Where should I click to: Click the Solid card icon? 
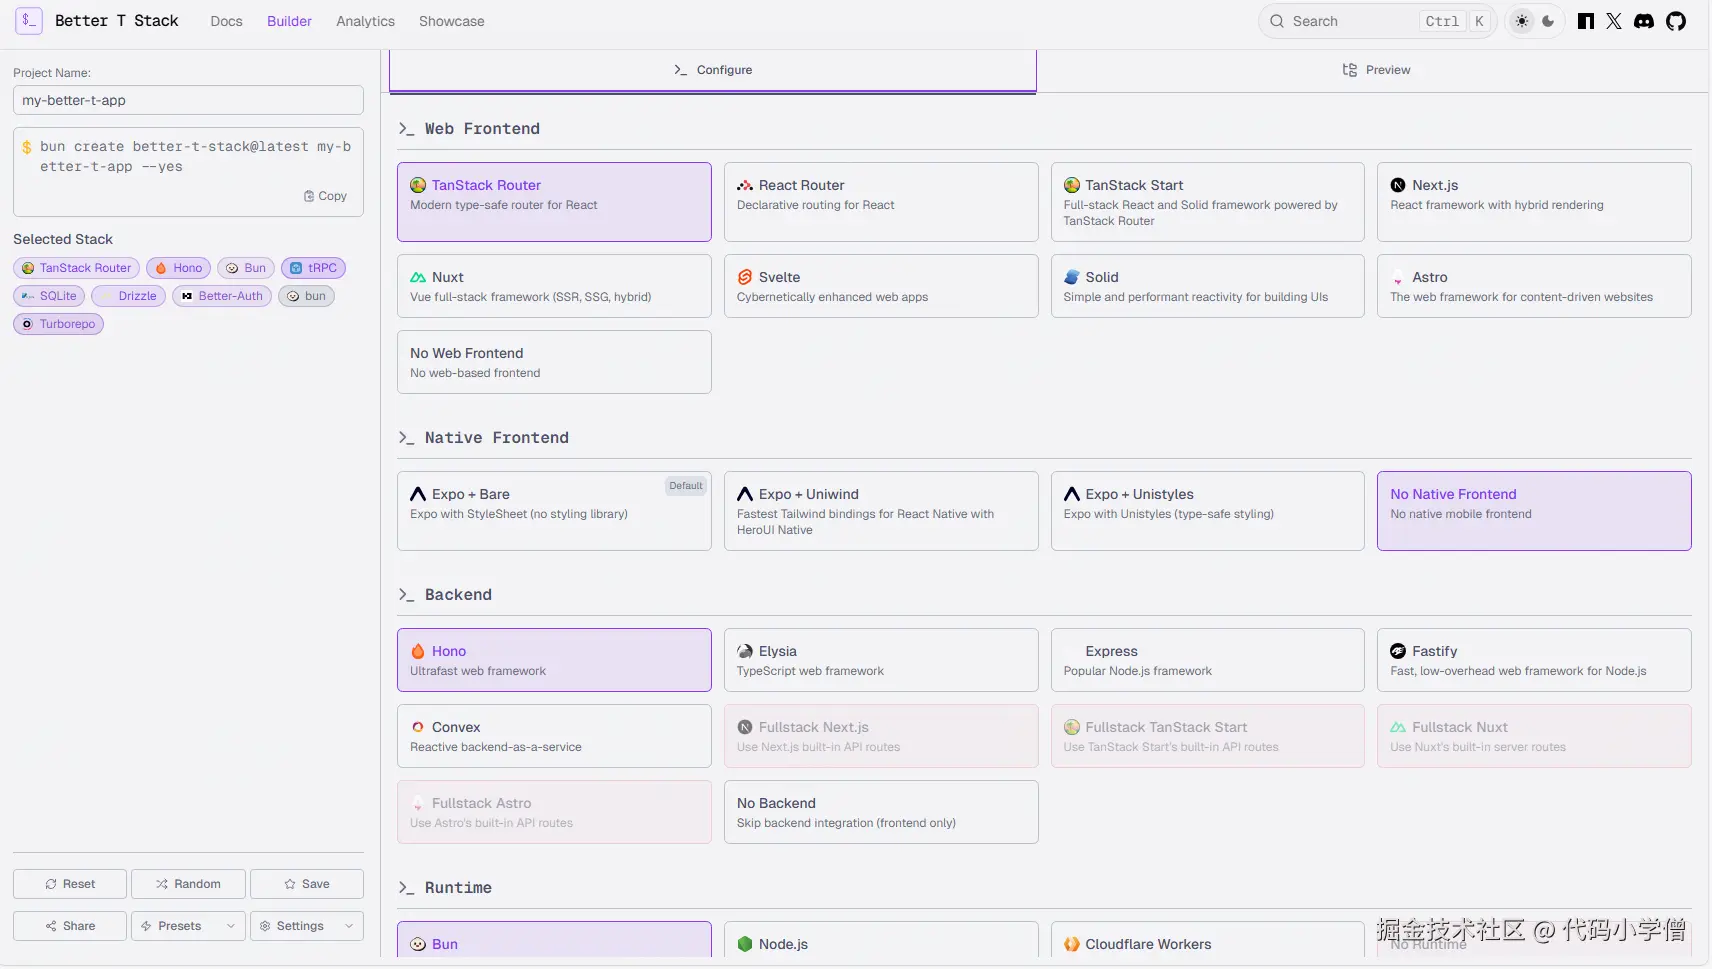(x=1072, y=277)
